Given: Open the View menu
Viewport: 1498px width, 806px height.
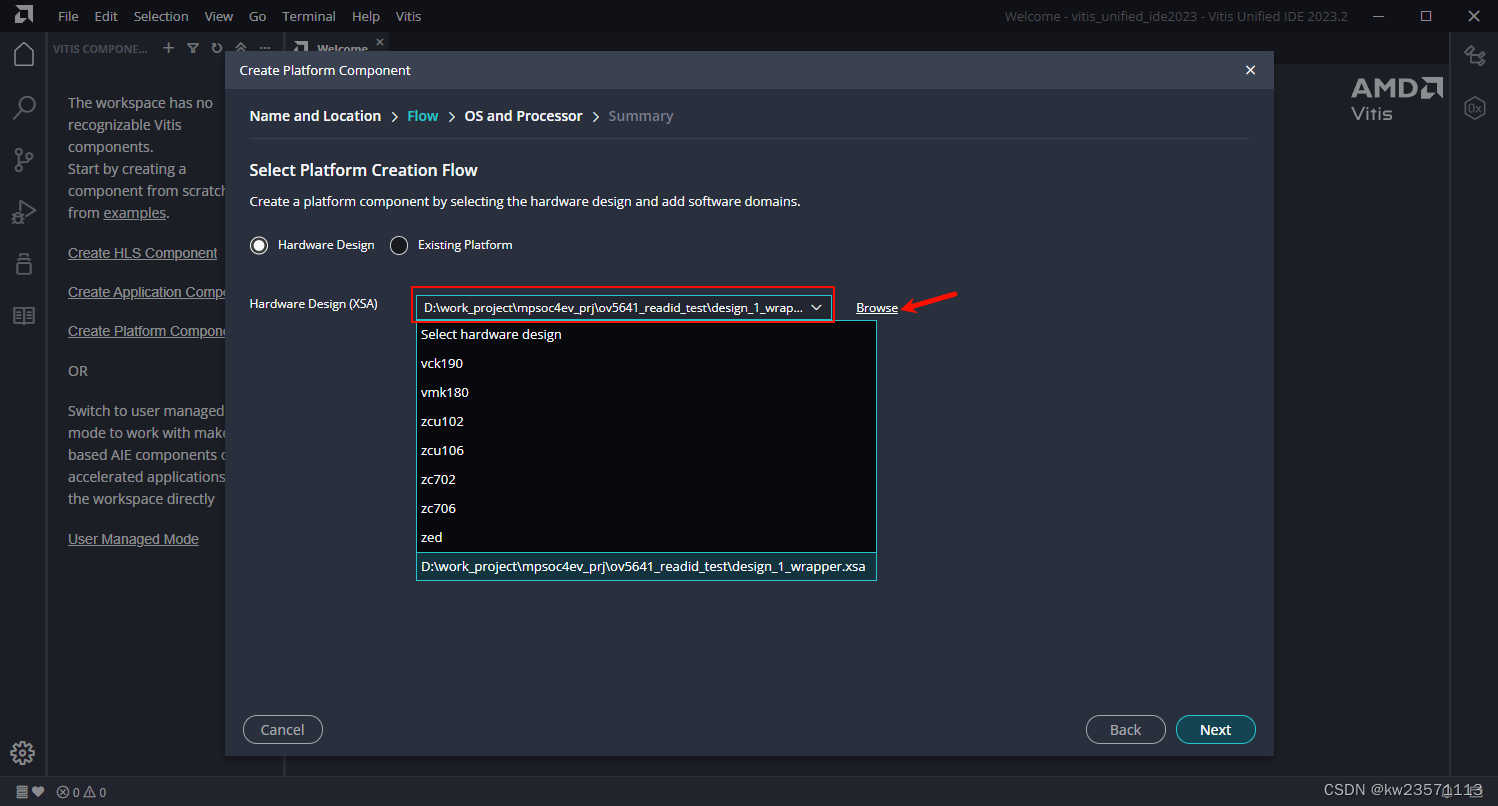Looking at the screenshot, I should tap(218, 16).
